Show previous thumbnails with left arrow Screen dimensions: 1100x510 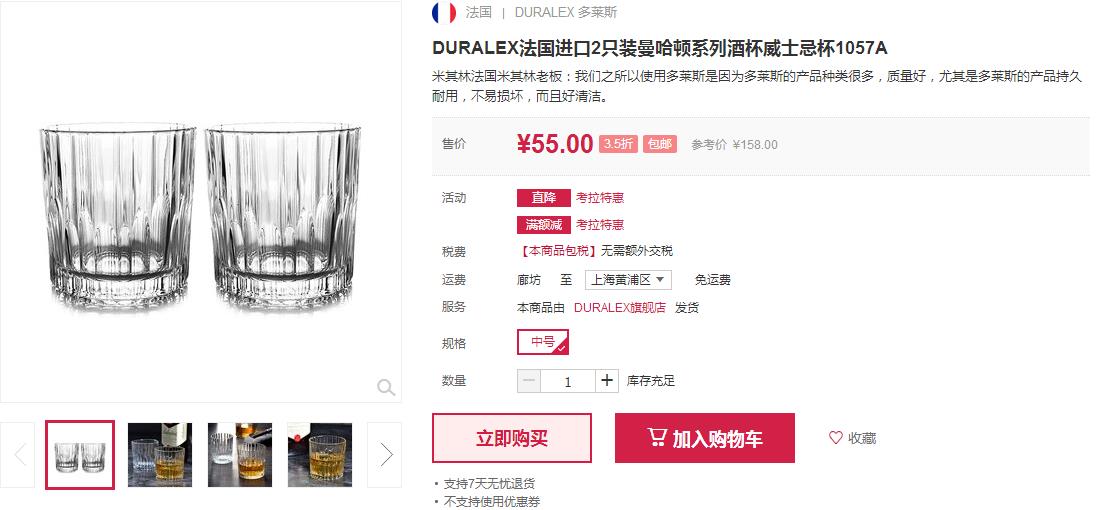click(x=18, y=455)
